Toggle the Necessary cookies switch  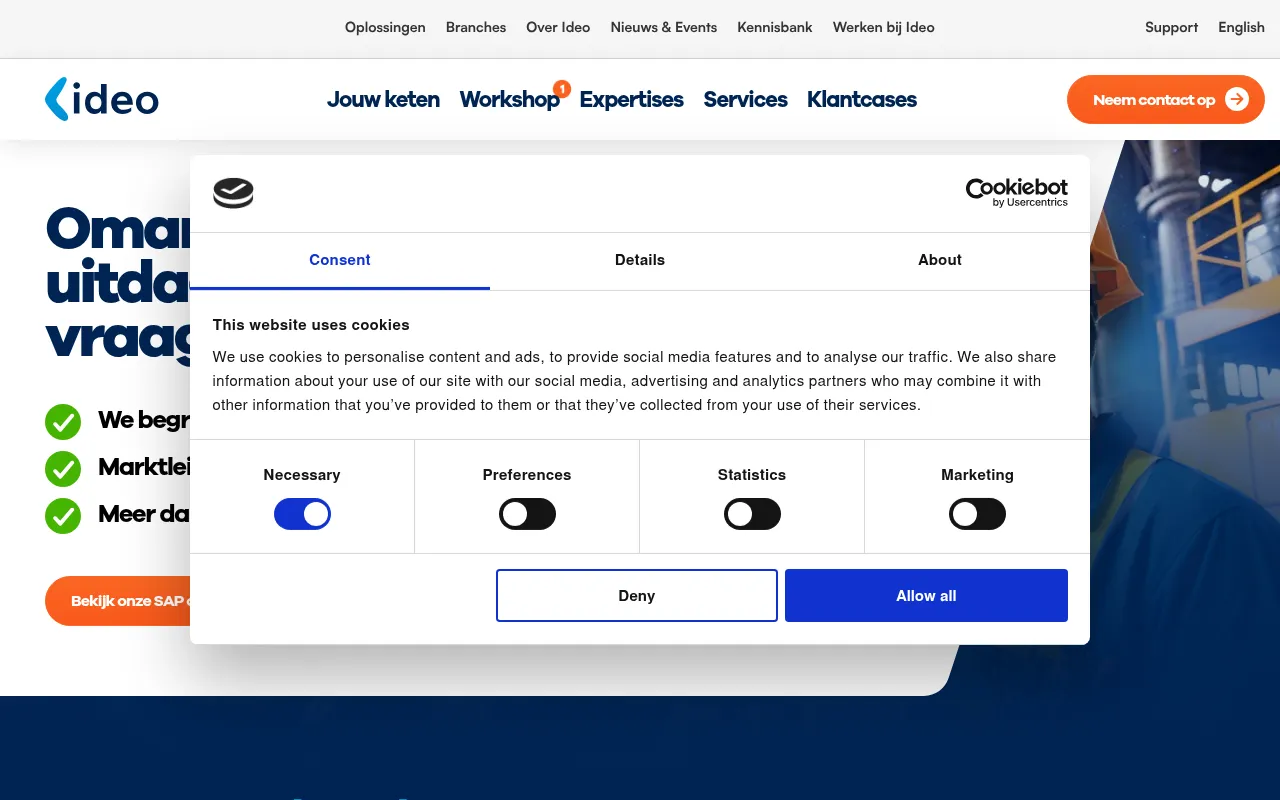(x=302, y=514)
